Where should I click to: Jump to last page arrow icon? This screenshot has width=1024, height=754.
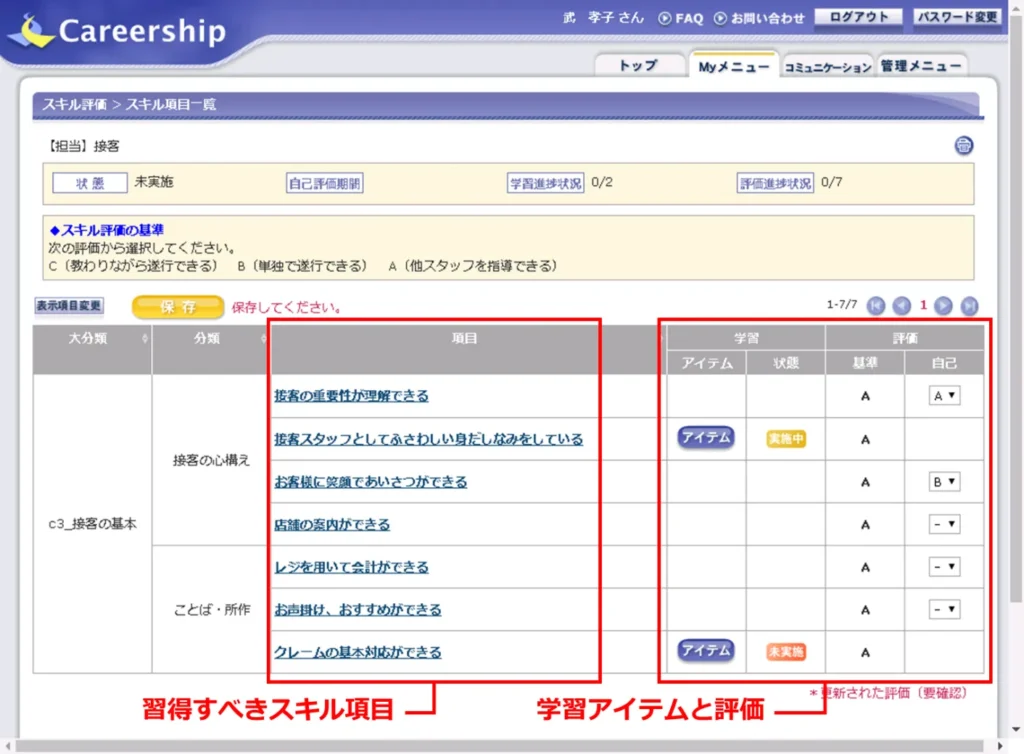tap(969, 306)
